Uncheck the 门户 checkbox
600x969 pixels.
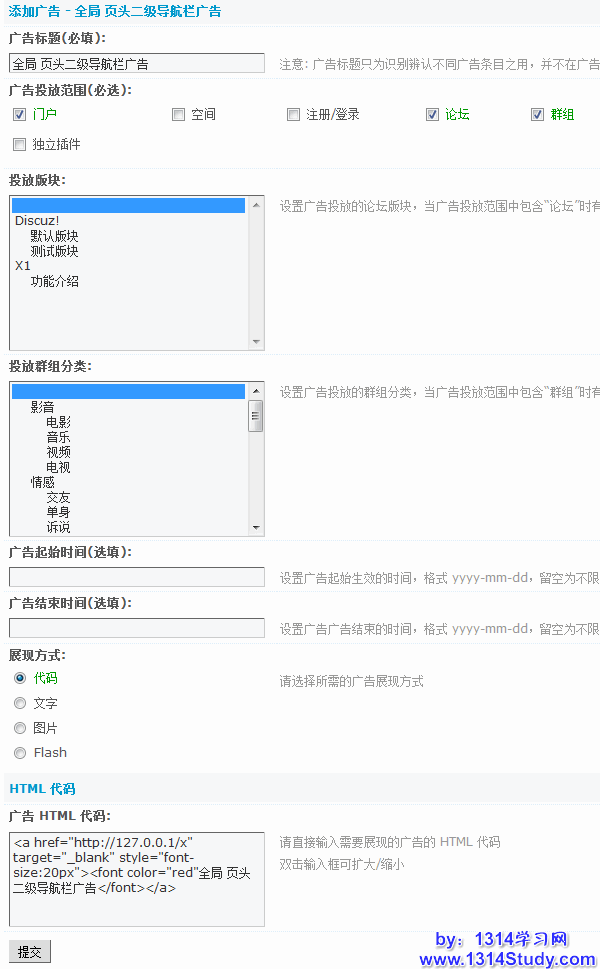19,114
